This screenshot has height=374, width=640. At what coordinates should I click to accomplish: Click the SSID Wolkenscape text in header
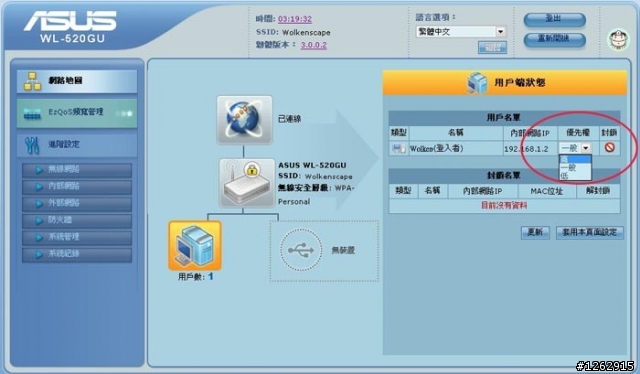(293, 32)
